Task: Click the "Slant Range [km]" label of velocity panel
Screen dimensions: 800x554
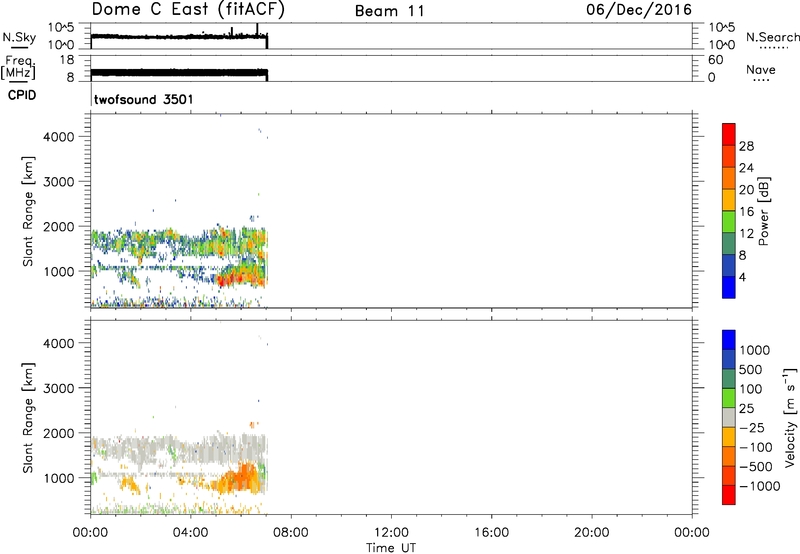Action: coord(28,418)
